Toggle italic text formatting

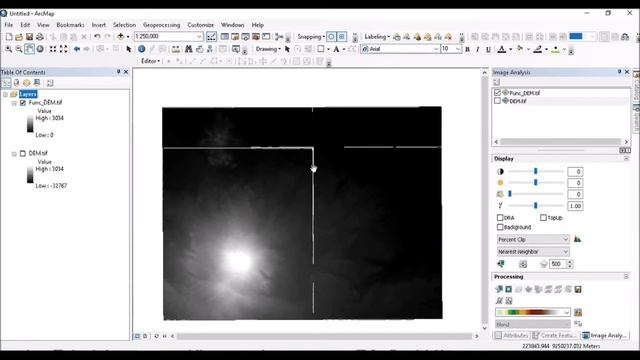coord(478,49)
